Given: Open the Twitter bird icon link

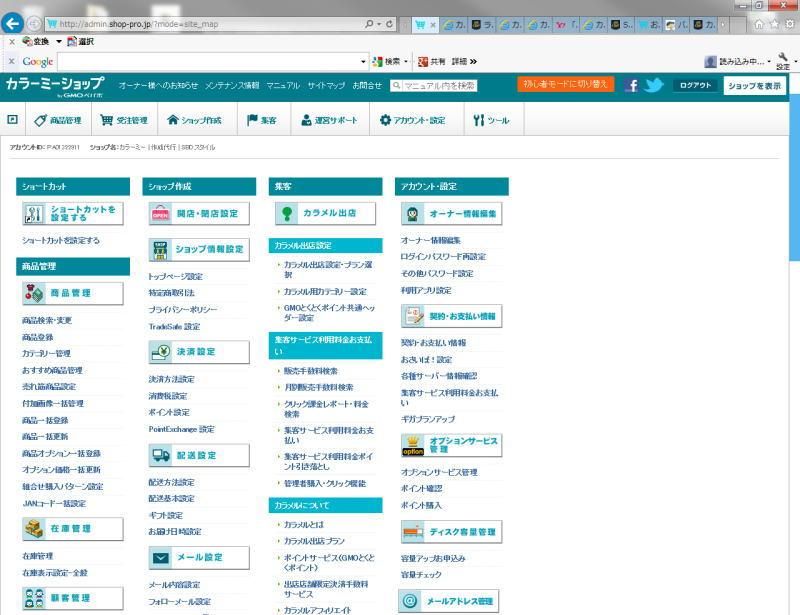Looking at the screenshot, I should pyautogui.click(x=654, y=85).
